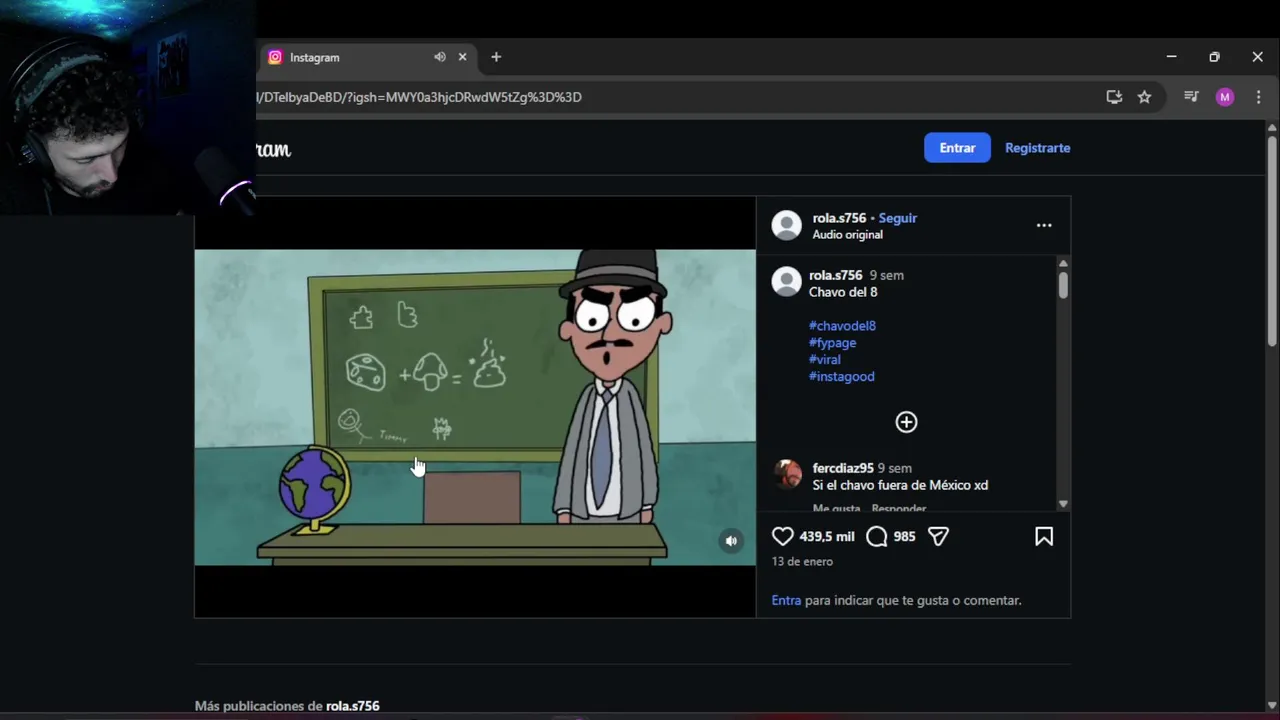Toggle video sound with speaker button
The height and width of the screenshot is (720, 1280).
coord(731,541)
